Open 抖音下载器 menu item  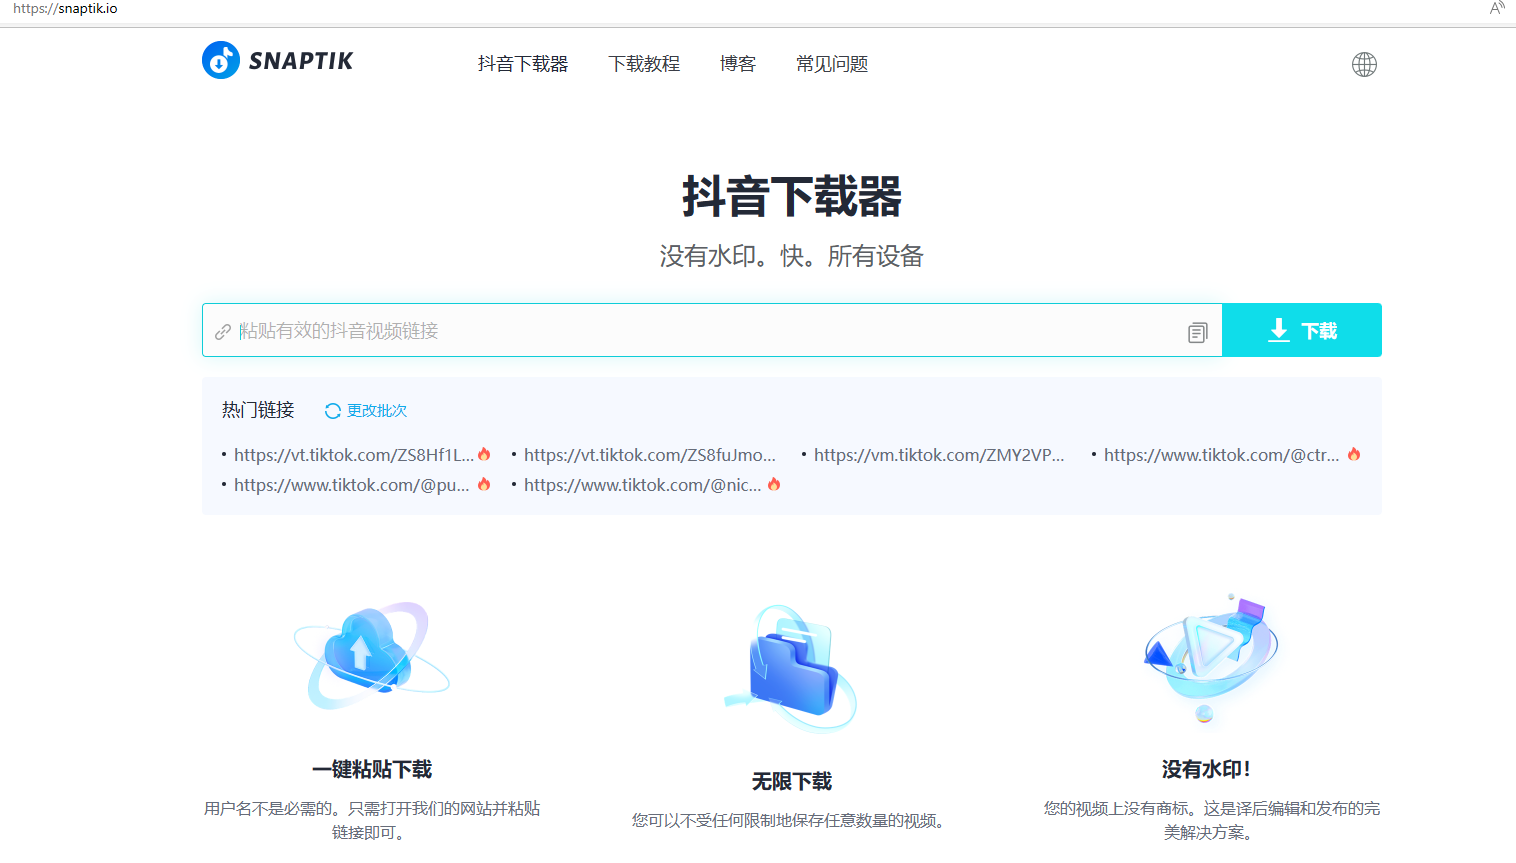523,64
